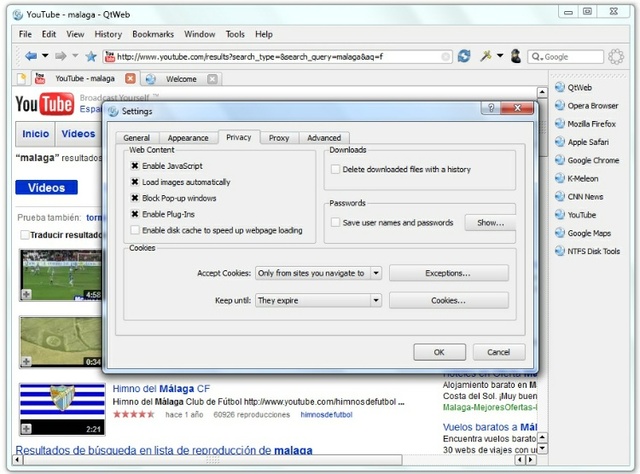Check Save user names and passwords
The height and width of the screenshot is (474, 640).
point(335,223)
